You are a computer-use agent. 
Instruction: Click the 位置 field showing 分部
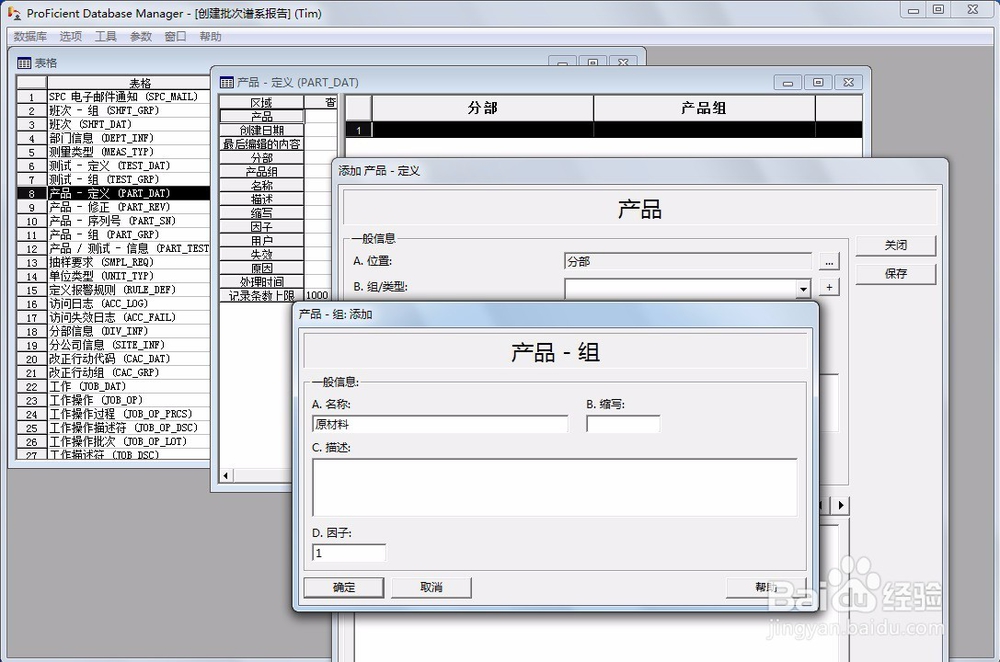tap(688, 261)
